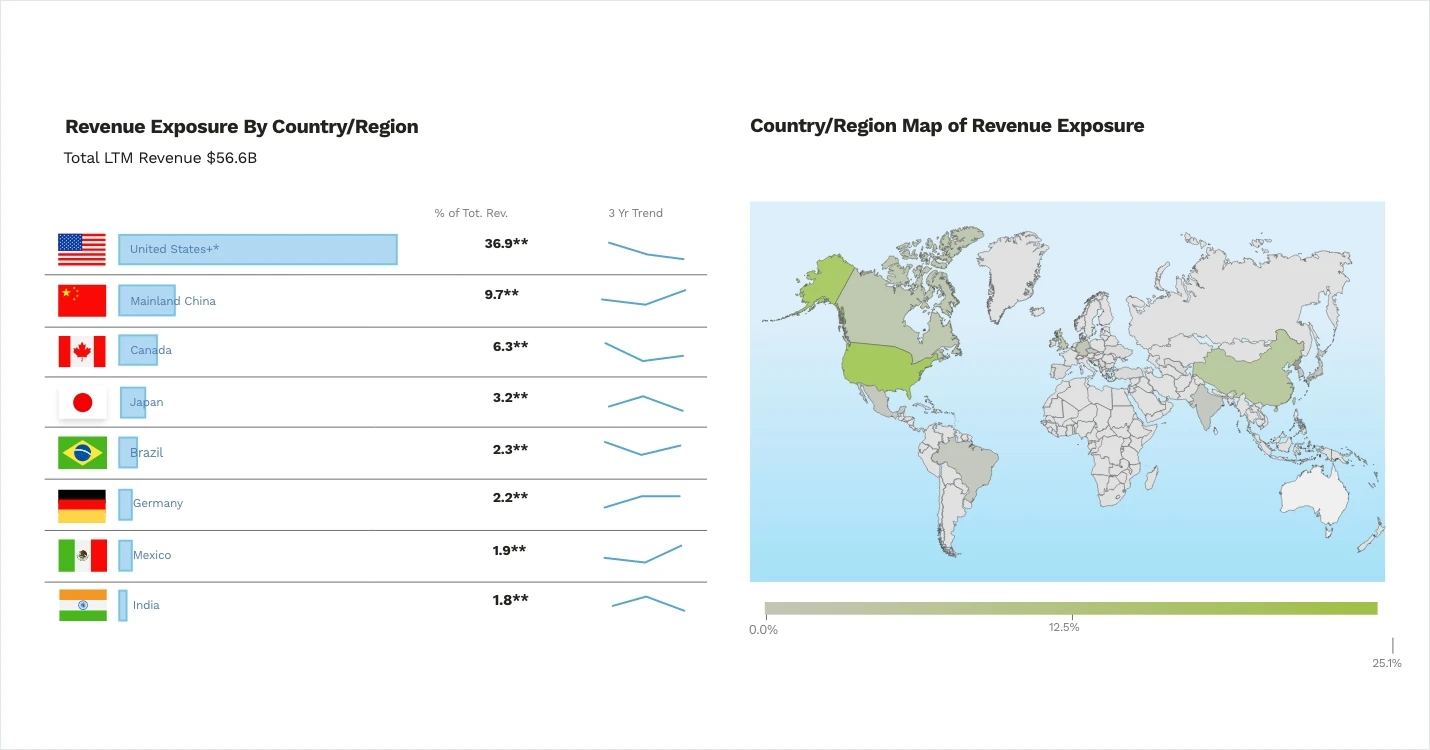Expand the 3 Yr Trend column header
1430x750 pixels.
[x=635, y=213]
